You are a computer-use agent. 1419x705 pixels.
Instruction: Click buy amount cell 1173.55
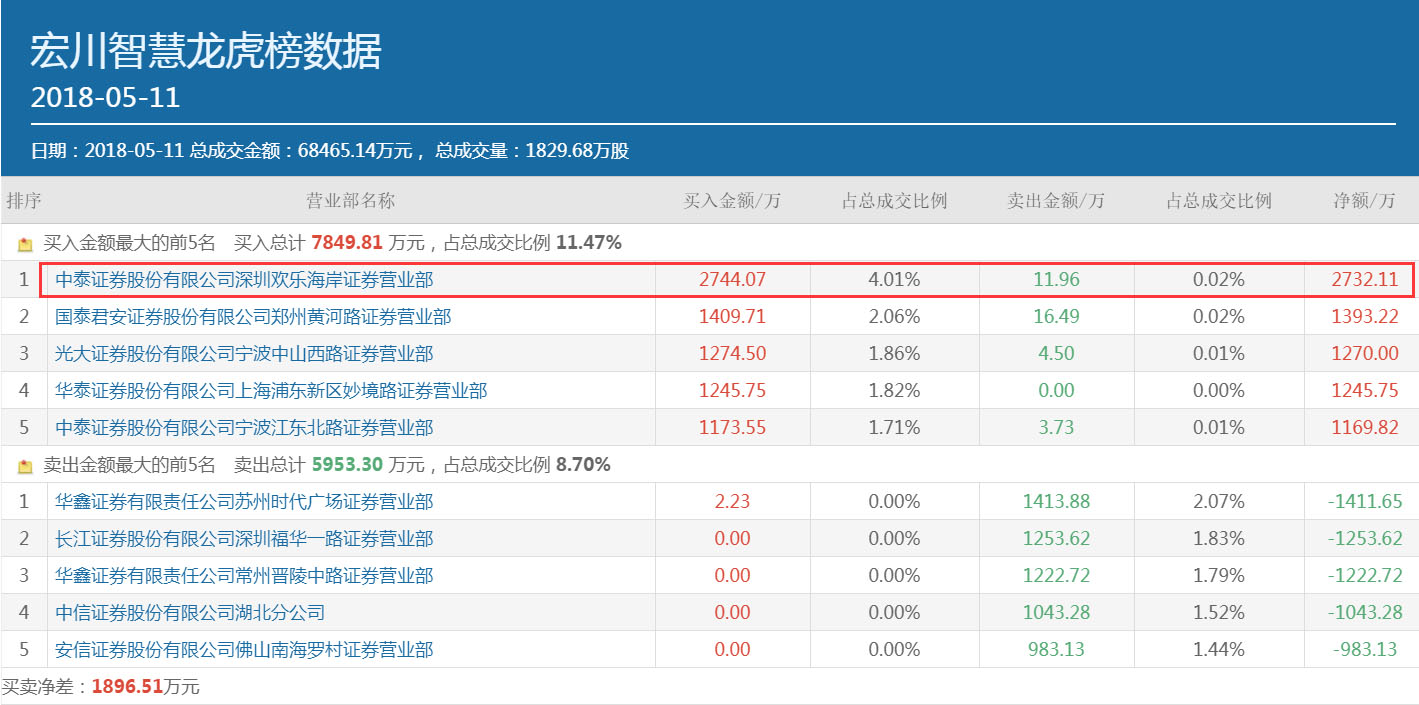(732, 428)
